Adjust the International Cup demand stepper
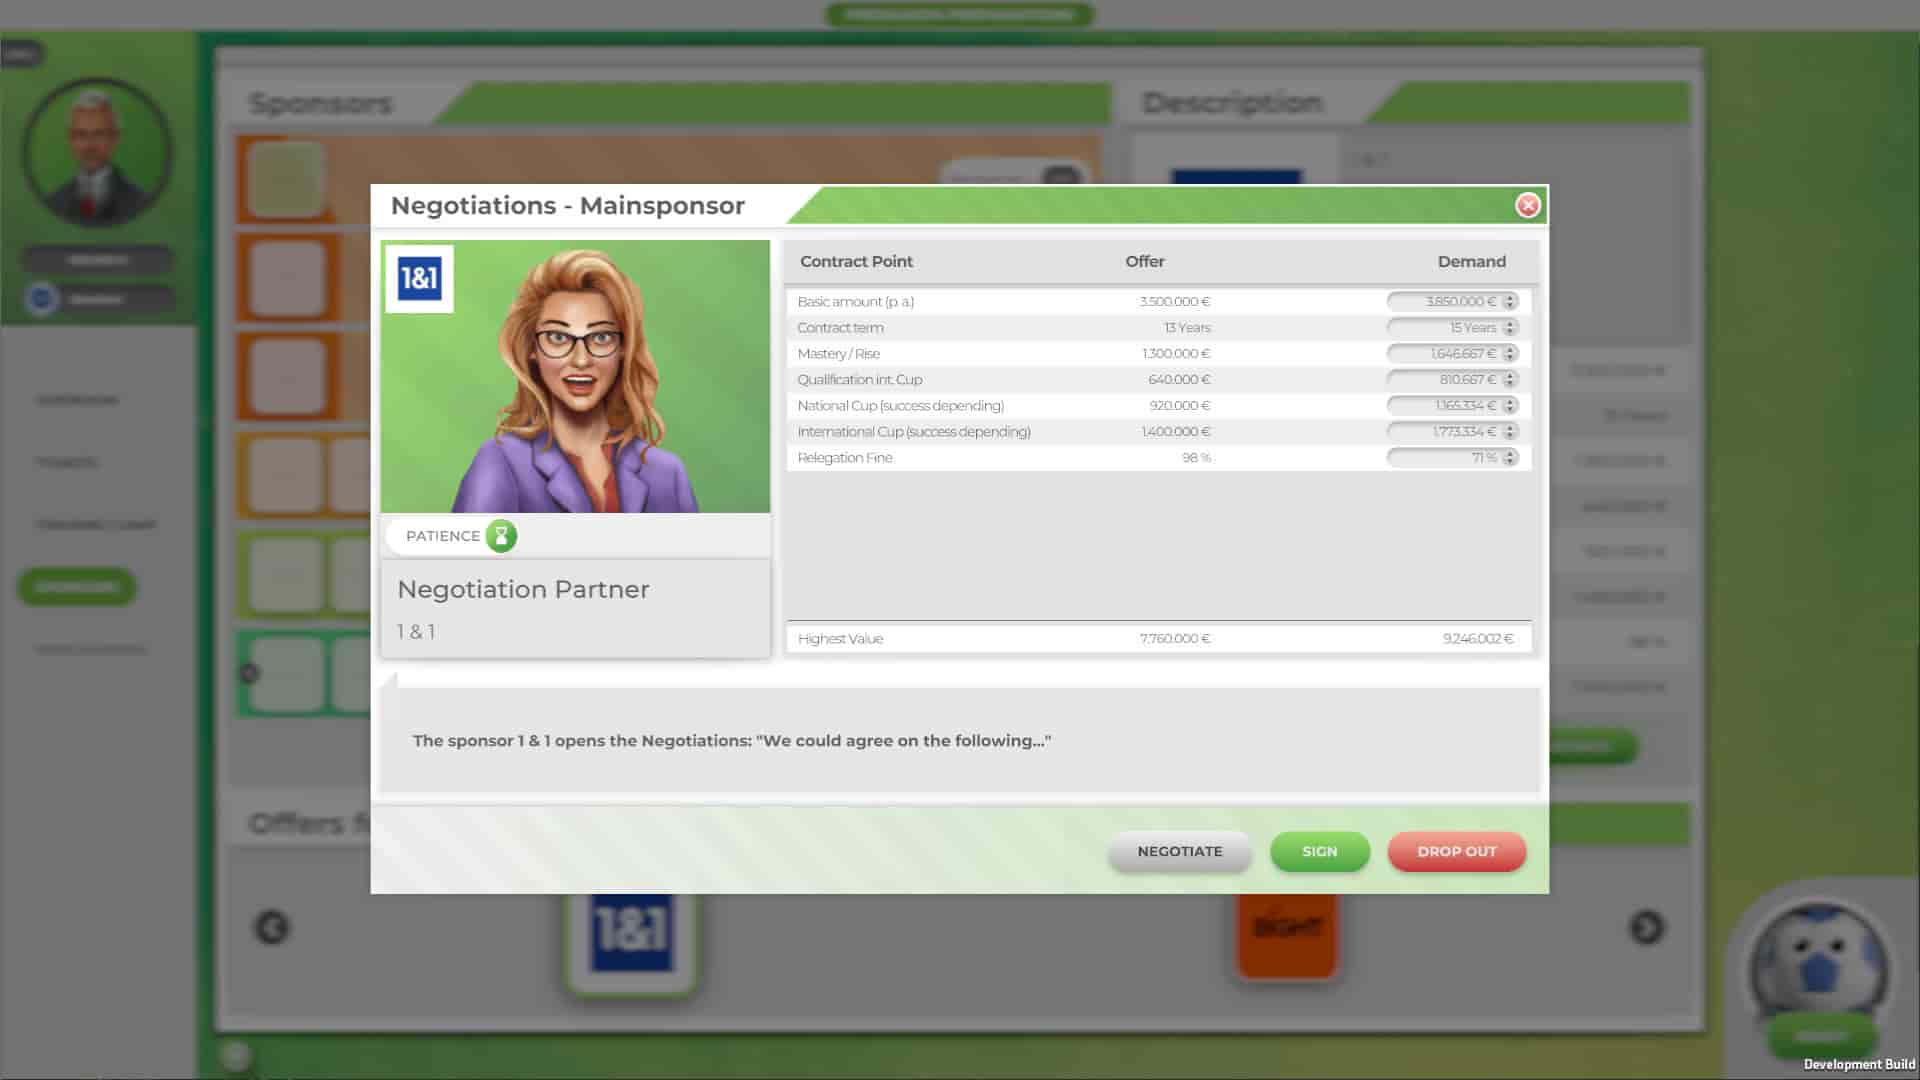The width and height of the screenshot is (1920, 1080). [1510, 431]
